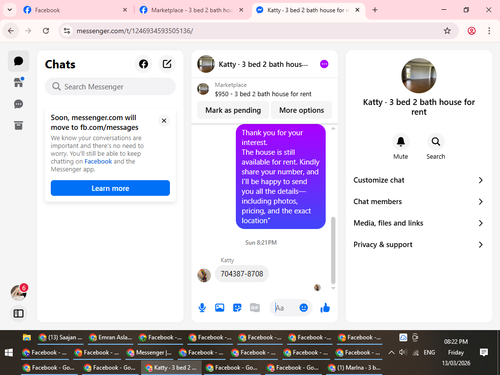Open Windows Start menu
Screen dimensions: 500x375
pyautogui.click(x=9, y=352)
